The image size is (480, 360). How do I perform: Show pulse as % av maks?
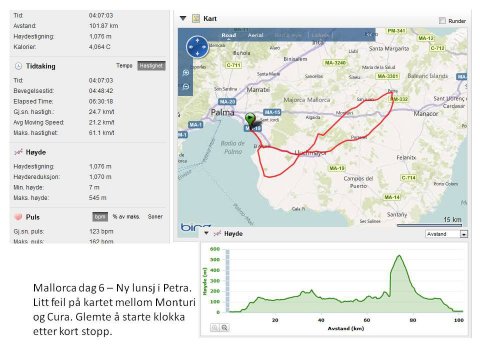pyautogui.click(x=126, y=217)
